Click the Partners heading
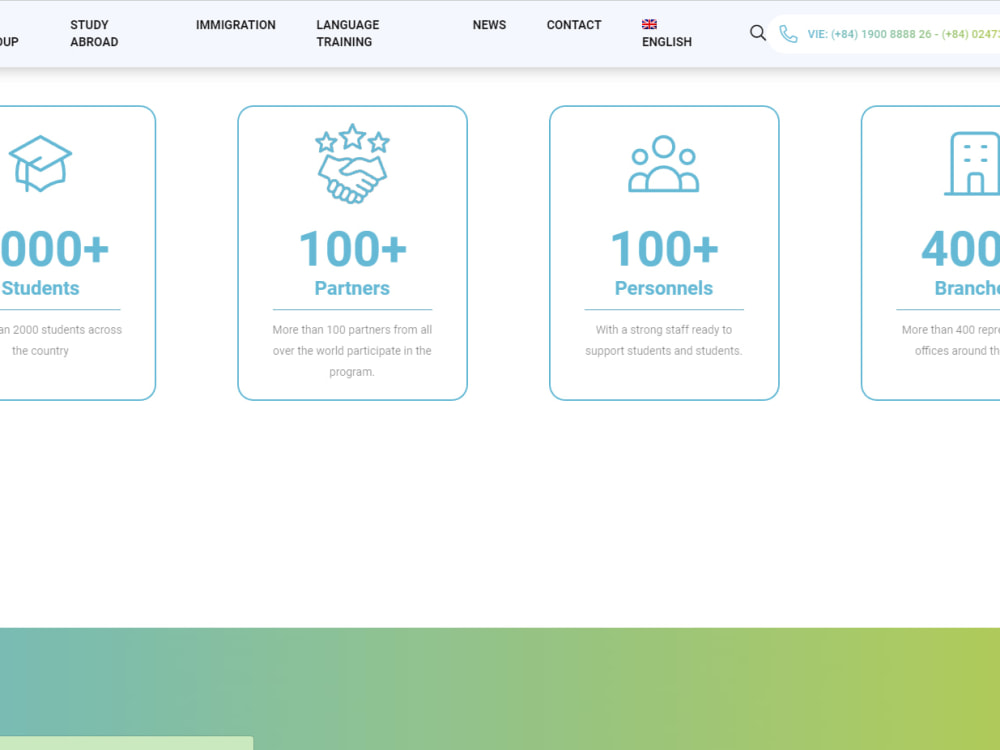The height and width of the screenshot is (750, 1000). tap(352, 288)
